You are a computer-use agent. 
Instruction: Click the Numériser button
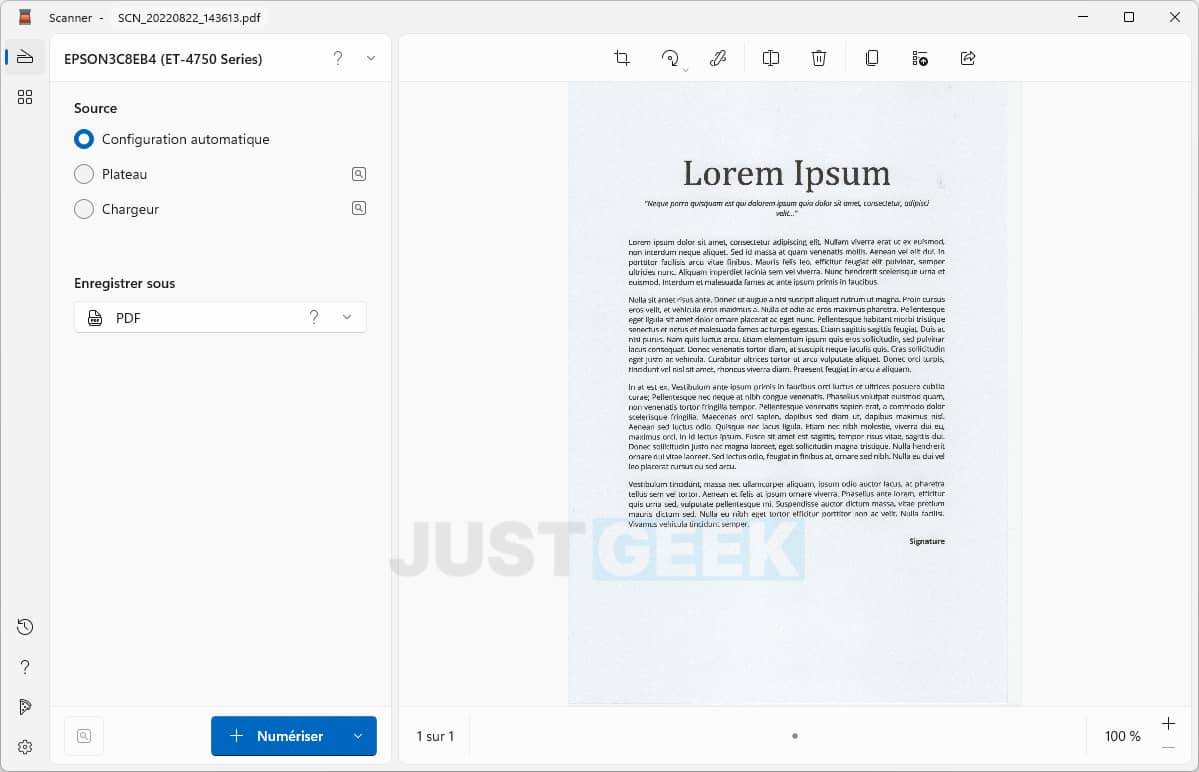coord(276,736)
